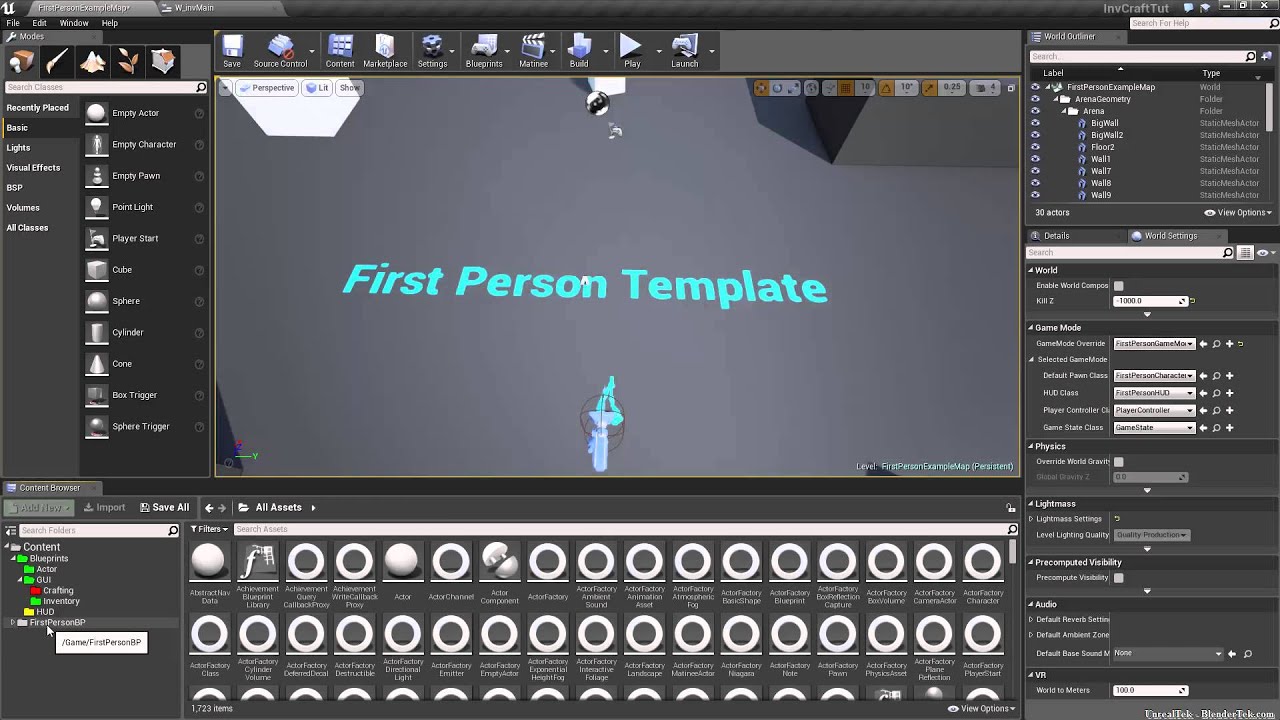
Task: Open Player Controller Class dropdown
Action: pyautogui.click(x=1154, y=410)
